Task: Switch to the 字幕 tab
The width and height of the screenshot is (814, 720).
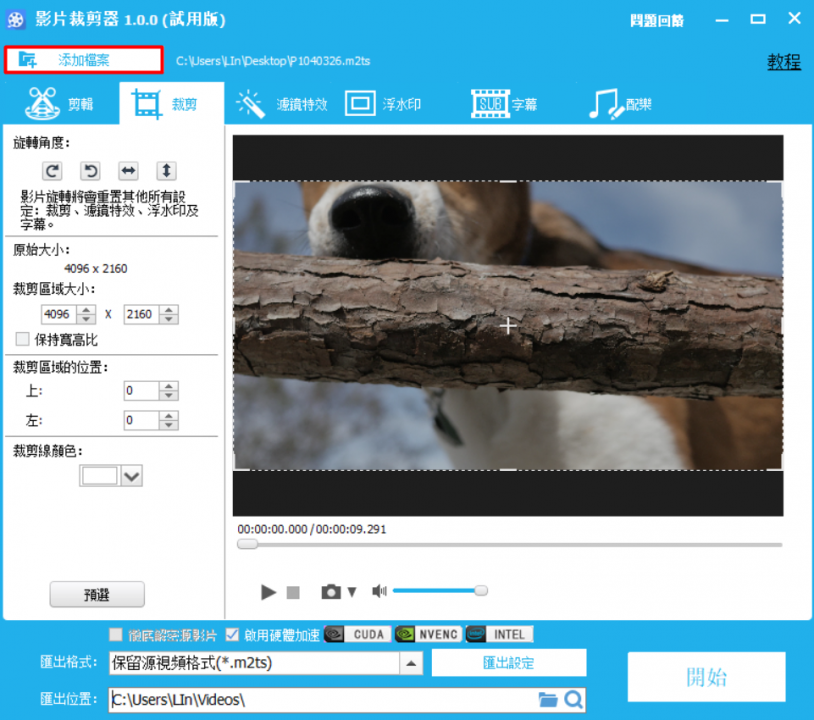Action: (x=504, y=104)
